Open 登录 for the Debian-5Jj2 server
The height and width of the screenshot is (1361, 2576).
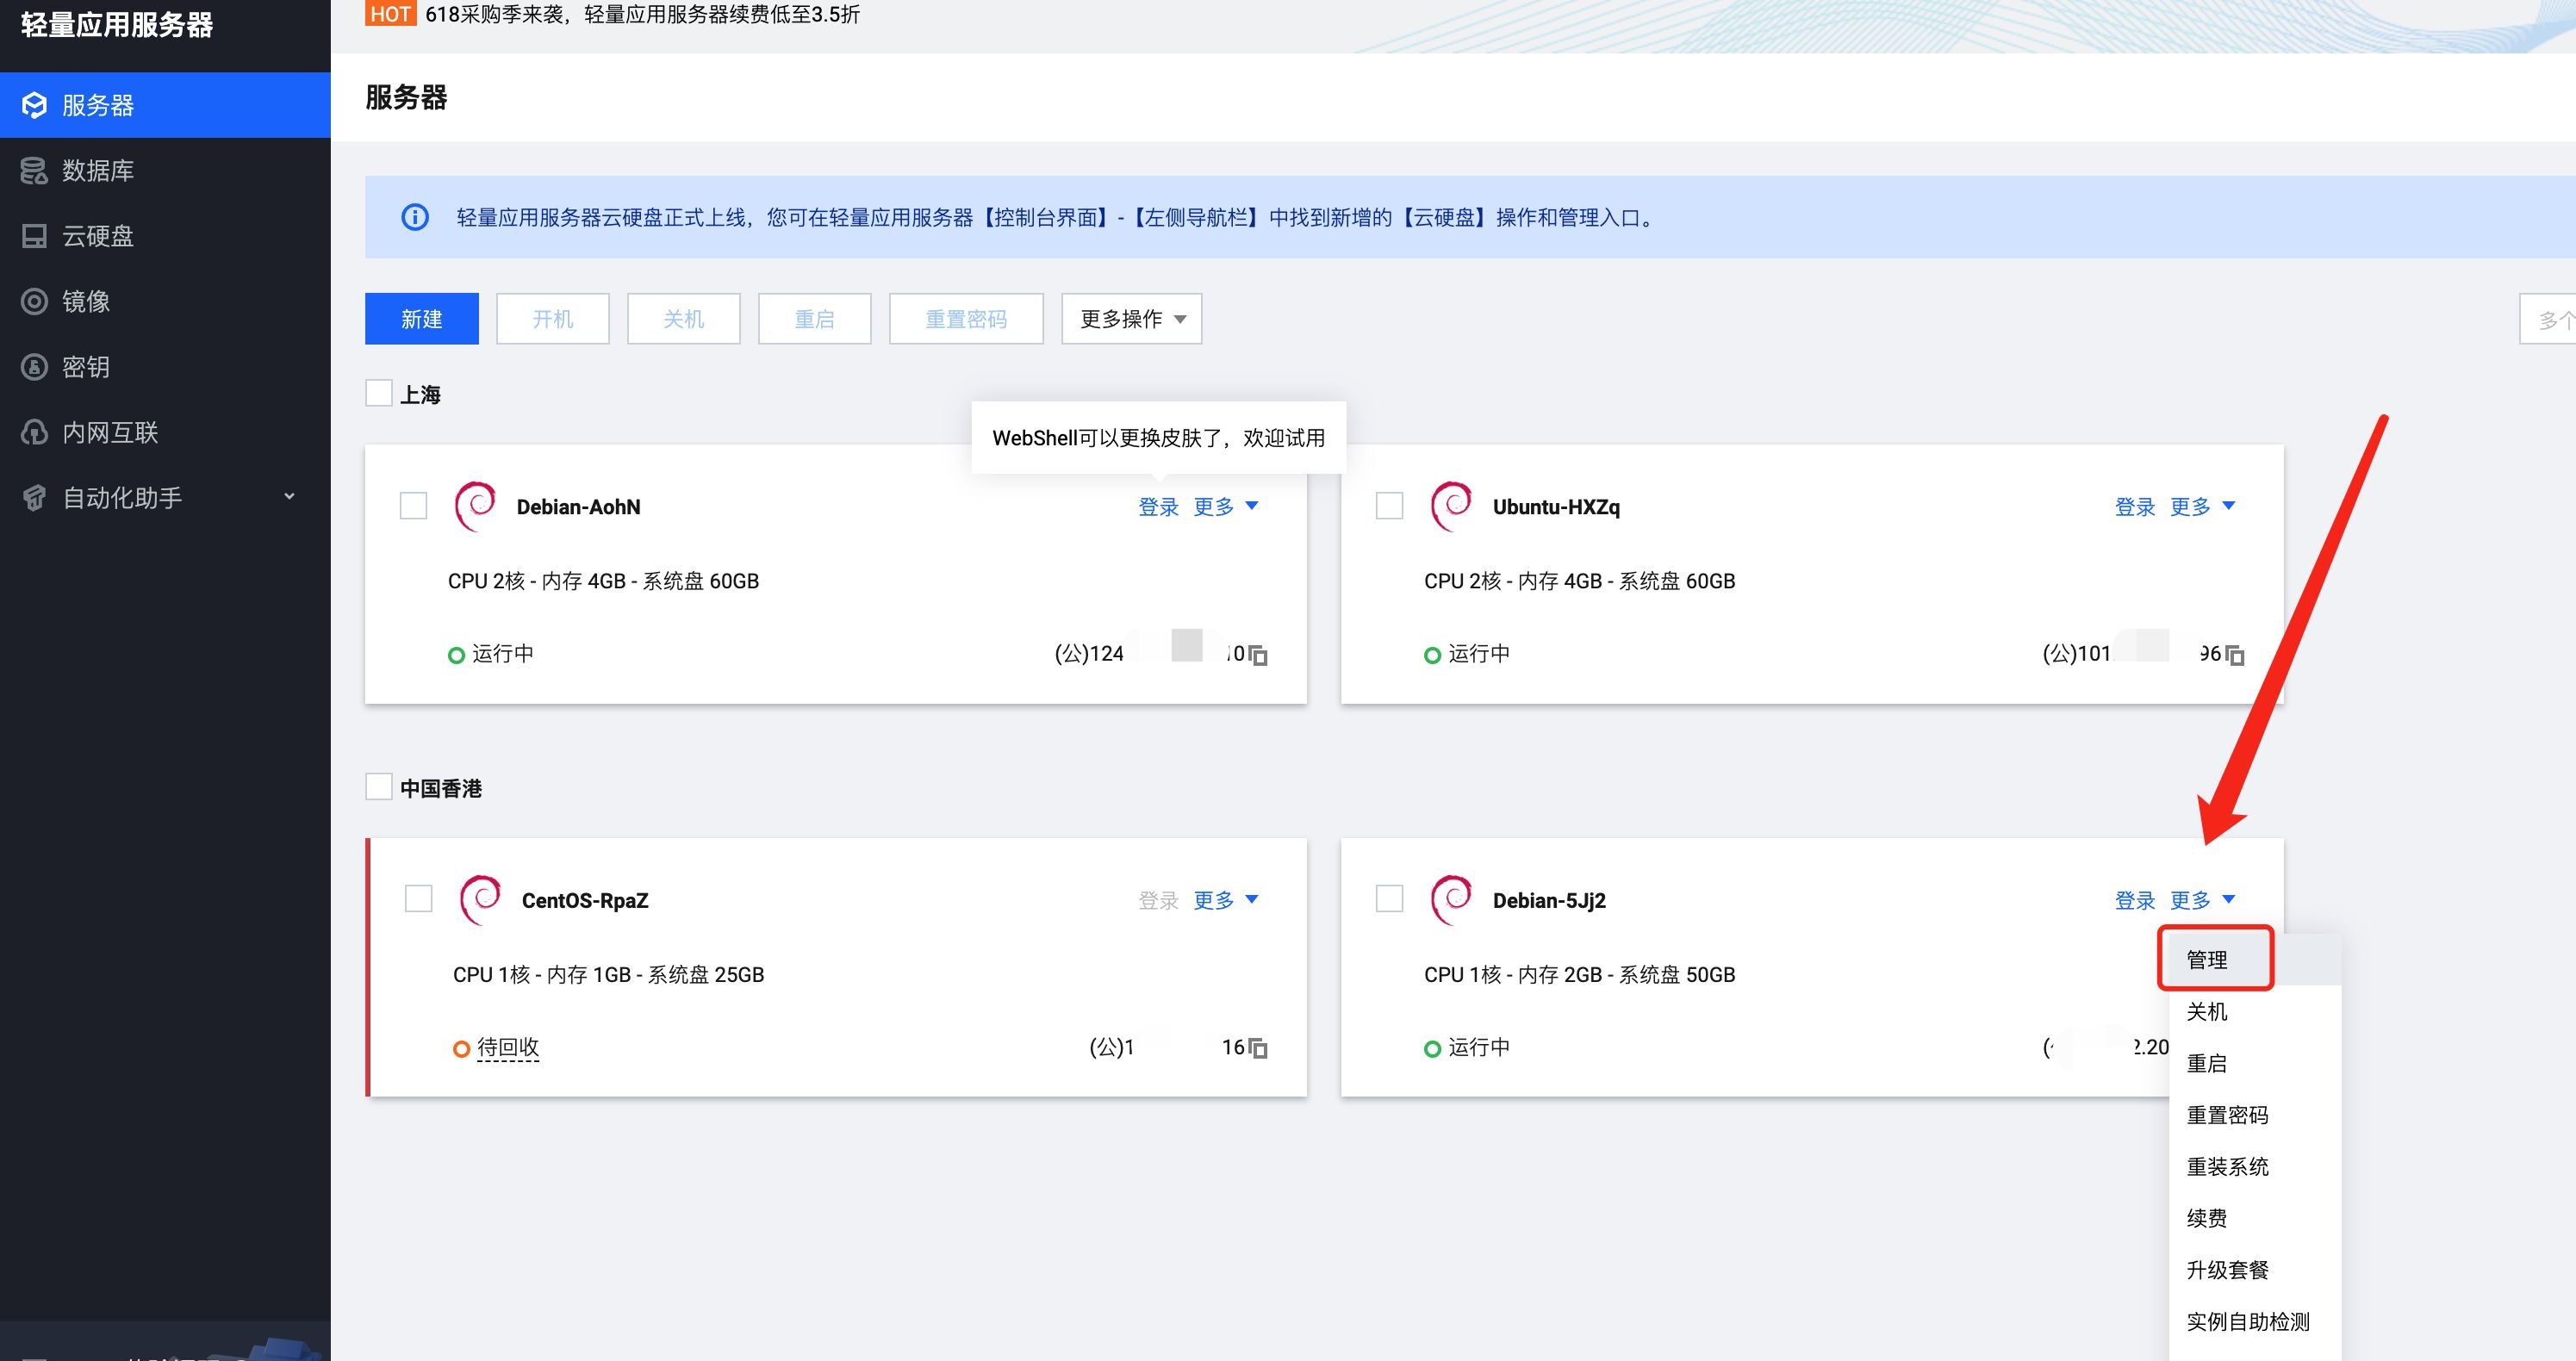2135,899
